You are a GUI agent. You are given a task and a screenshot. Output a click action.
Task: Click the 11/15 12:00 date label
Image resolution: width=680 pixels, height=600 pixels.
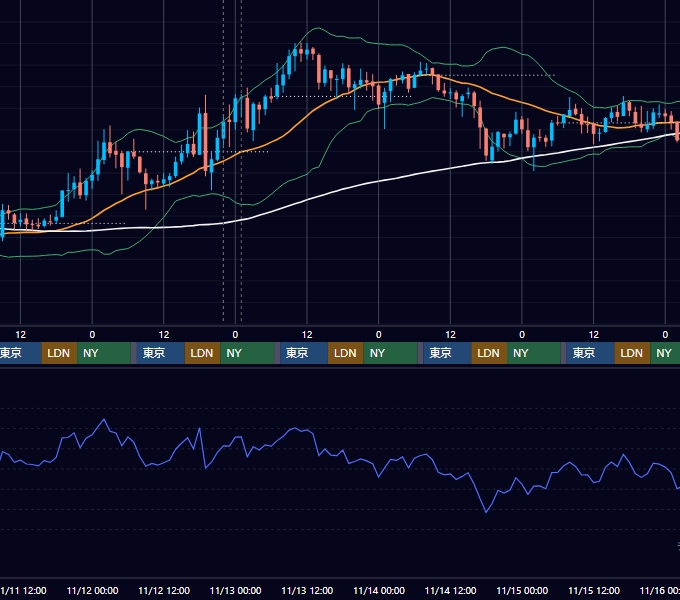tap(594, 590)
